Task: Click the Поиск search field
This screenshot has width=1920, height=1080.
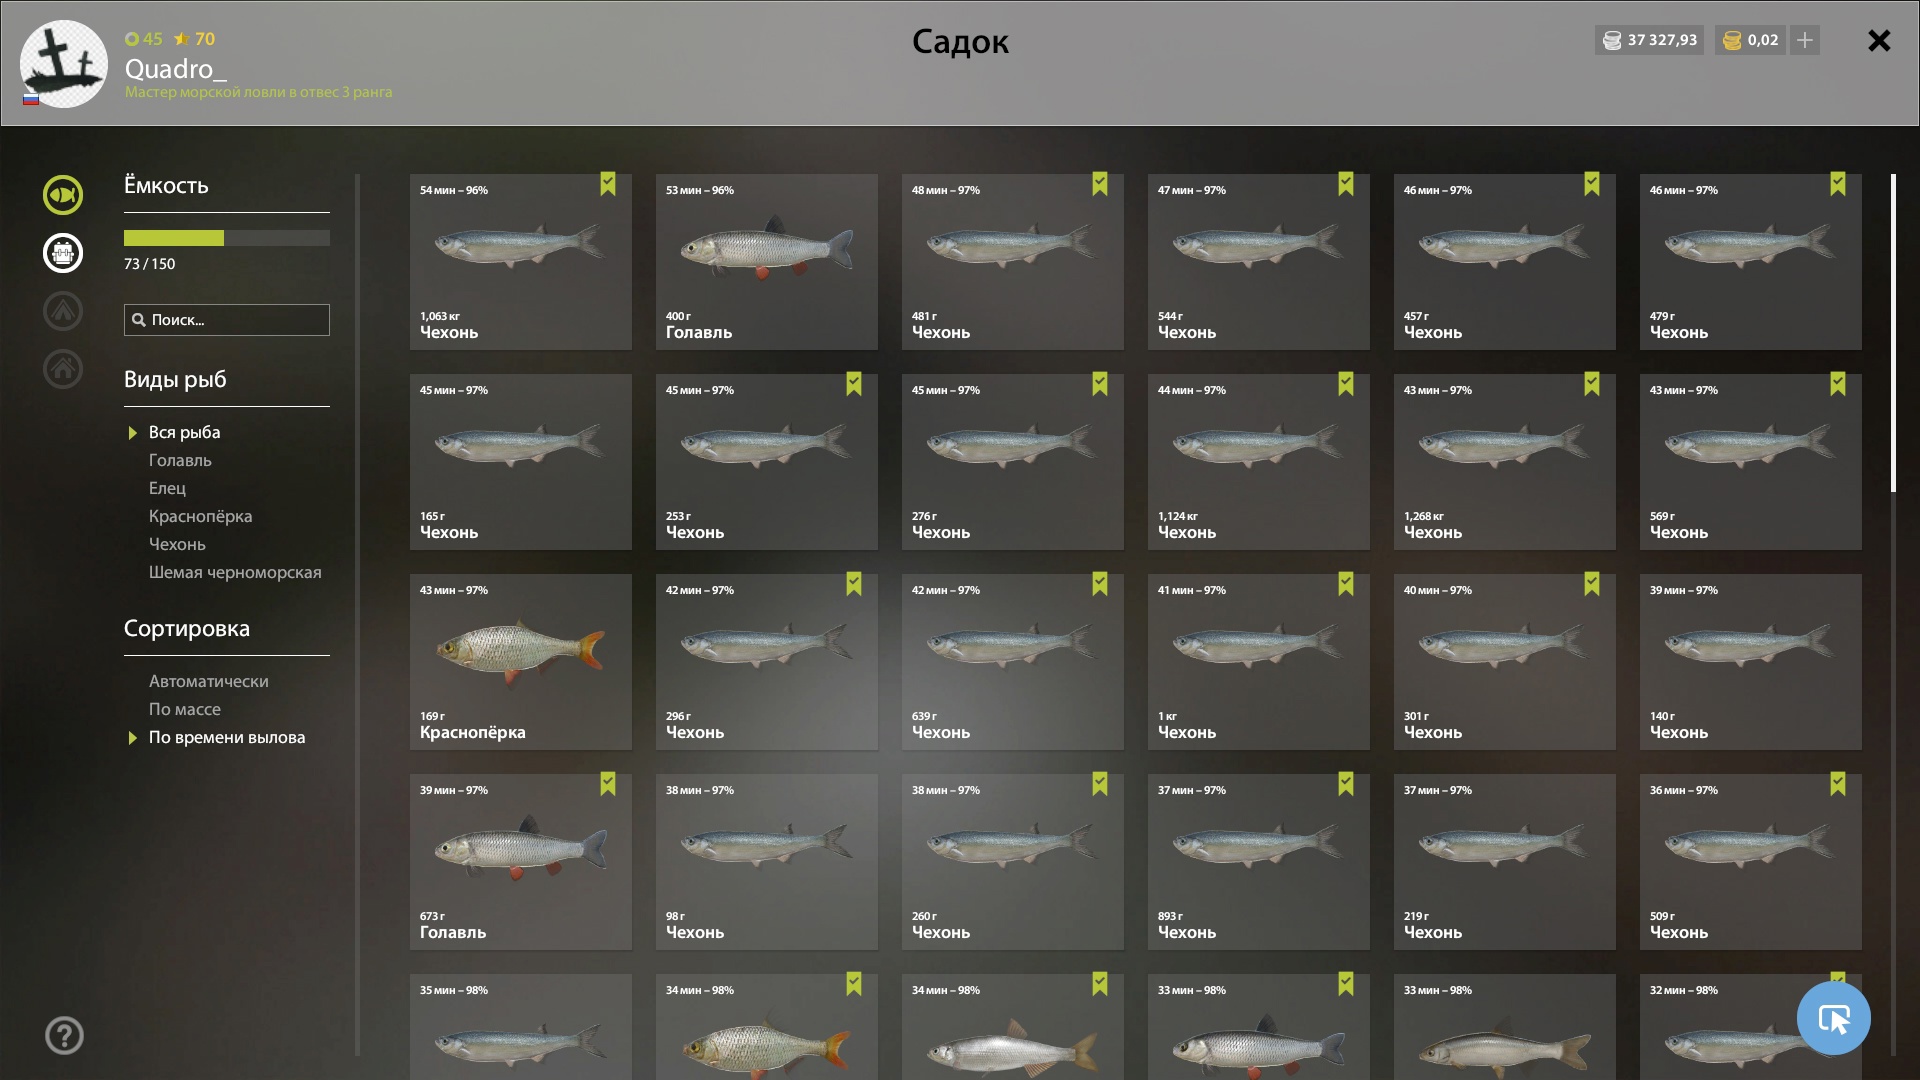Action: (x=227, y=320)
